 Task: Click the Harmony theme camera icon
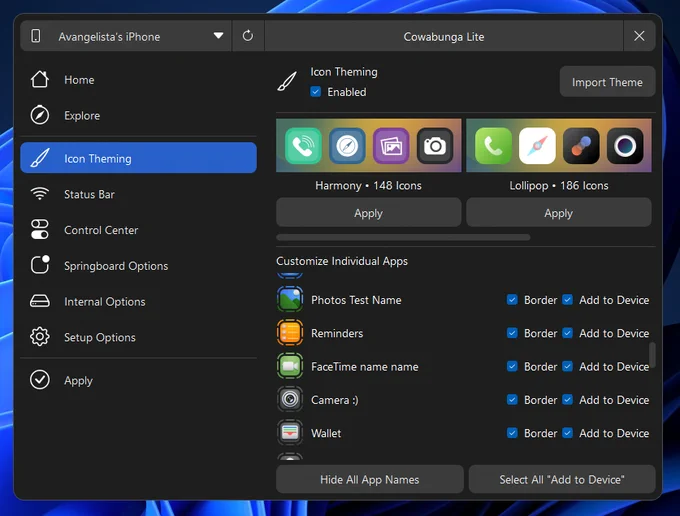[435, 146]
